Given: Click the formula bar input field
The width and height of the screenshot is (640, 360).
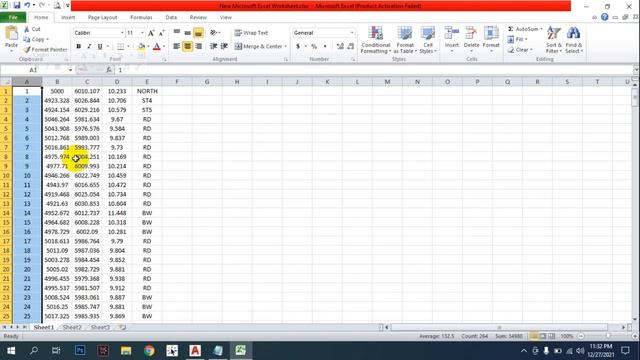Looking at the screenshot, I should click(373, 70).
